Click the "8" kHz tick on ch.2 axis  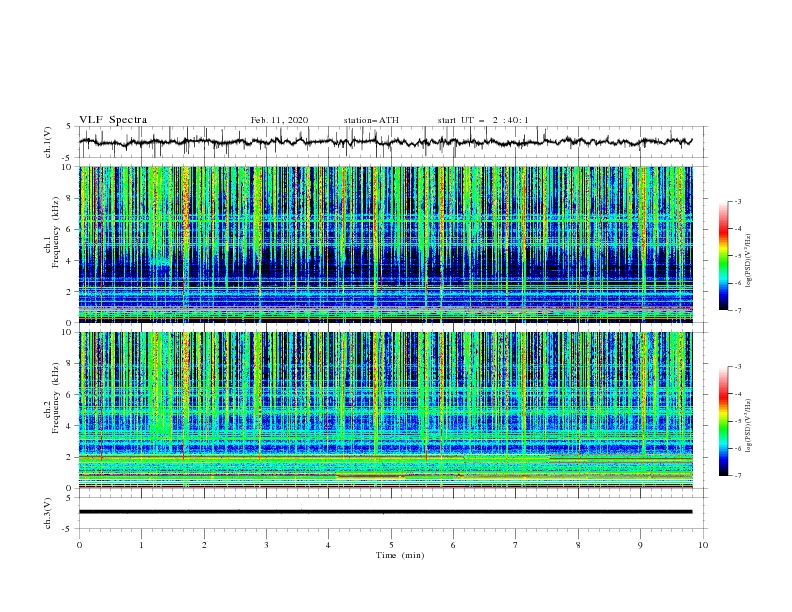click(x=70, y=364)
